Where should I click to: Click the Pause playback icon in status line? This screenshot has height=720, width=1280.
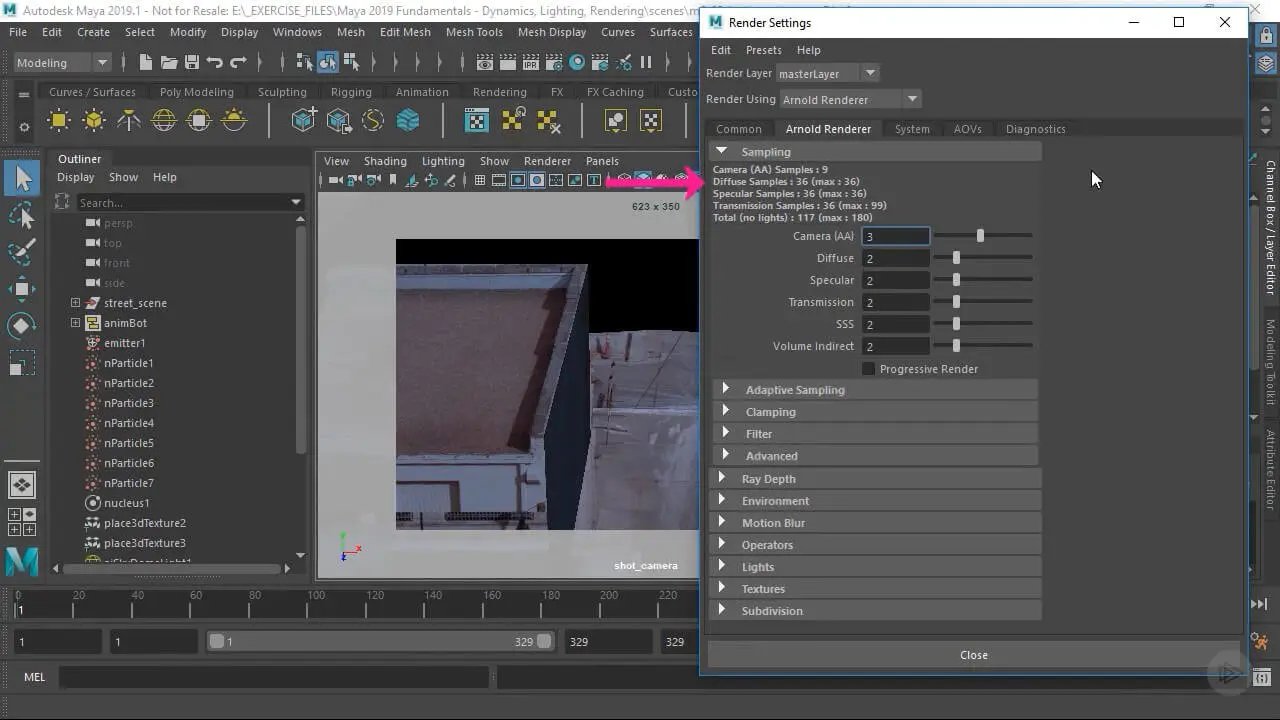tap(646, 62)
